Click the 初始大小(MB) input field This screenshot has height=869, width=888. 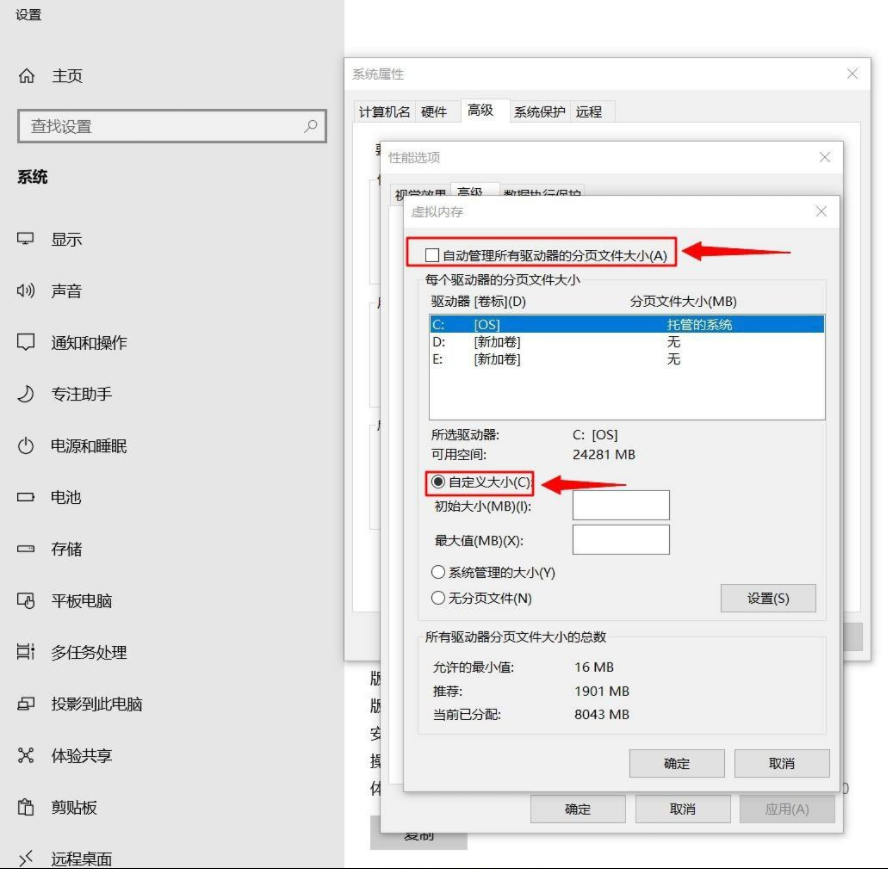[621, 505]
